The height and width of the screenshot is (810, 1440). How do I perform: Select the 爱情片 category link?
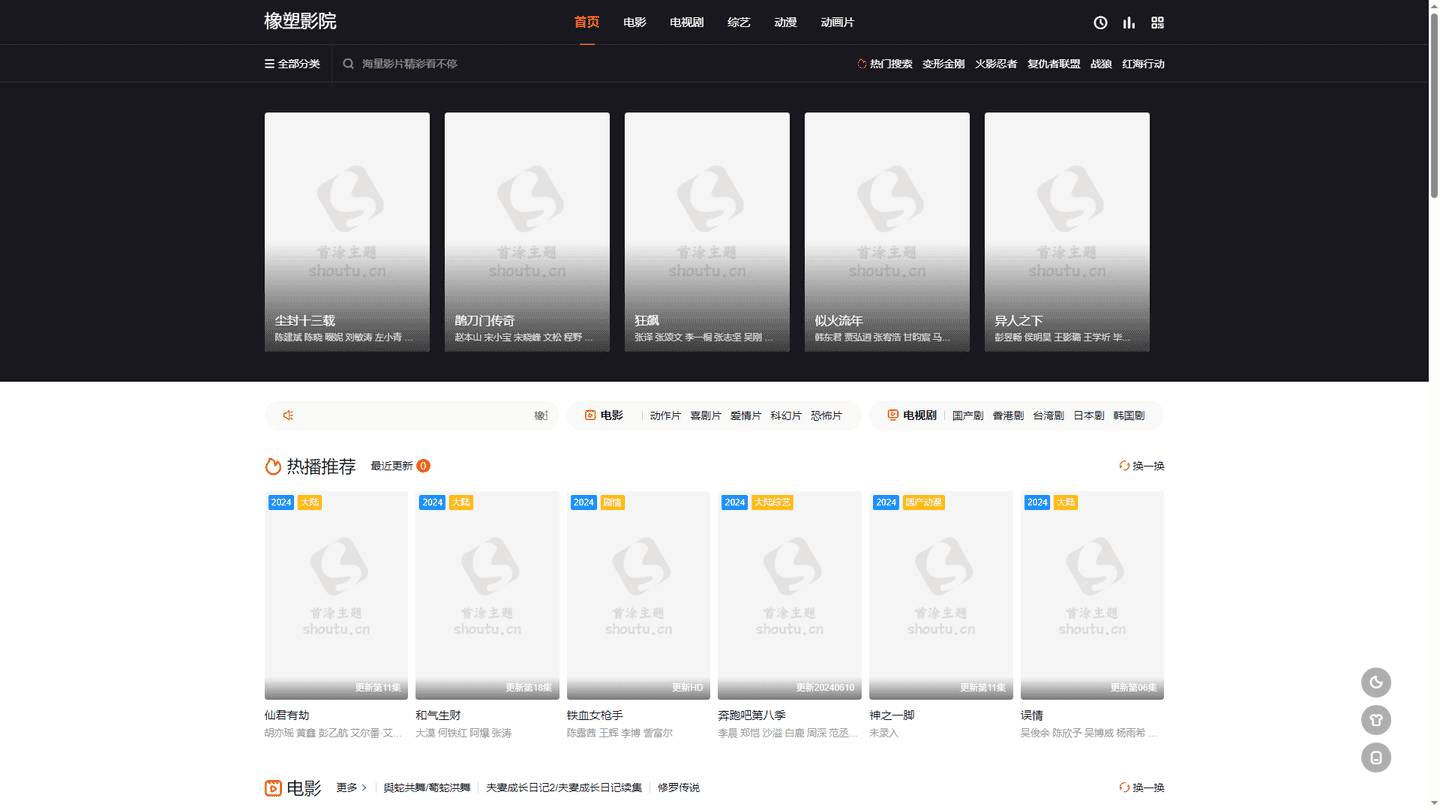pyautogui.click(x=745, y=415)
